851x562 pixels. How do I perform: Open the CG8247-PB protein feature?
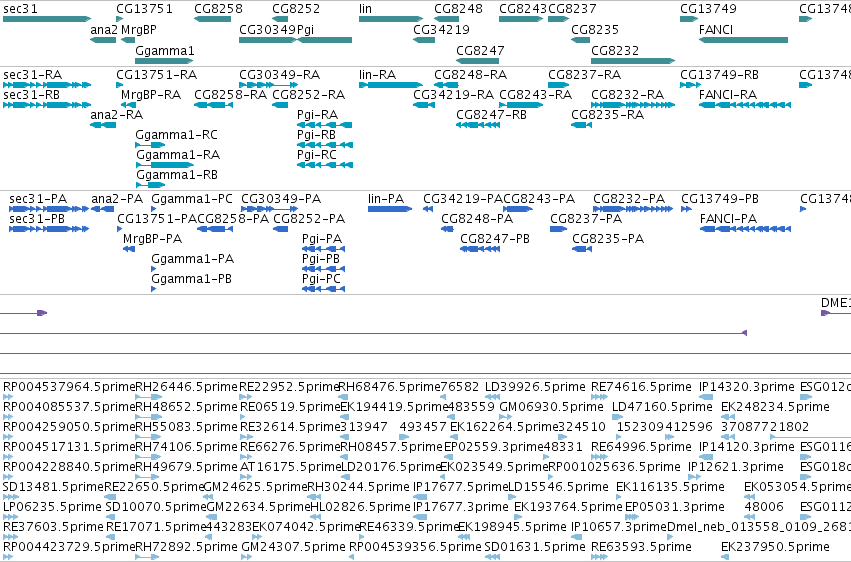pyautogui.click(x=480, y=249)
